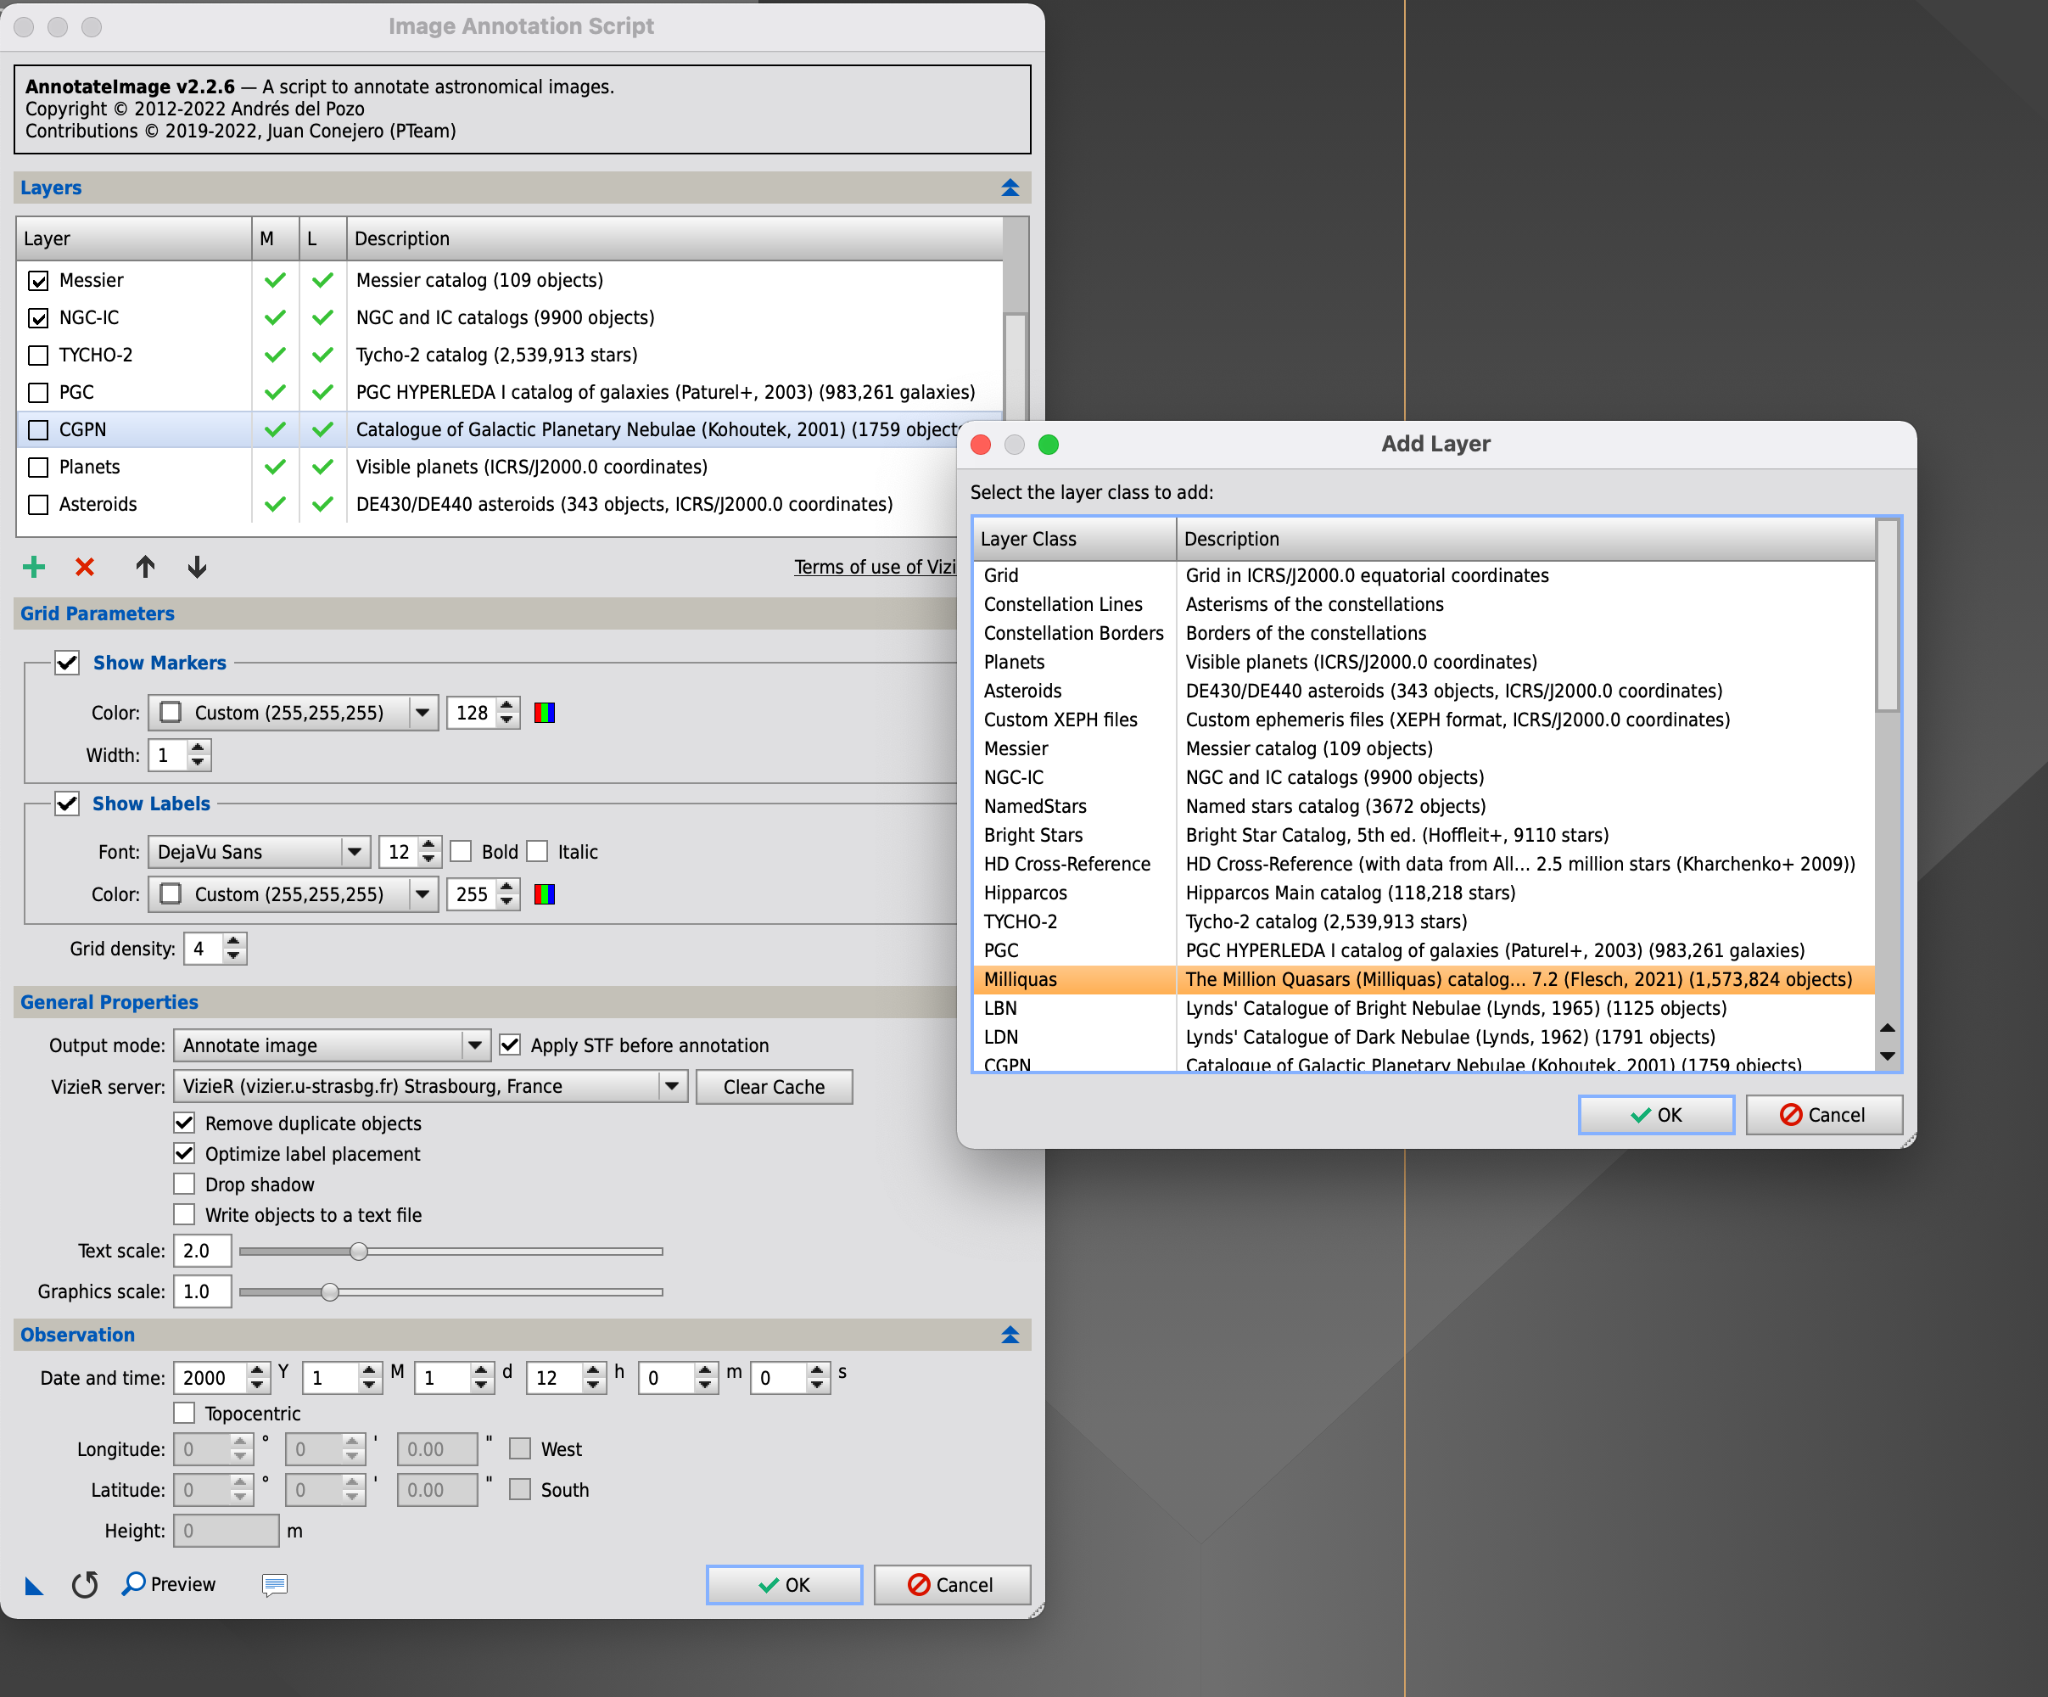Enable the TYCHO-2 layer checkbox
This screenshot has width=2048, height=1697.
(38, 355)
